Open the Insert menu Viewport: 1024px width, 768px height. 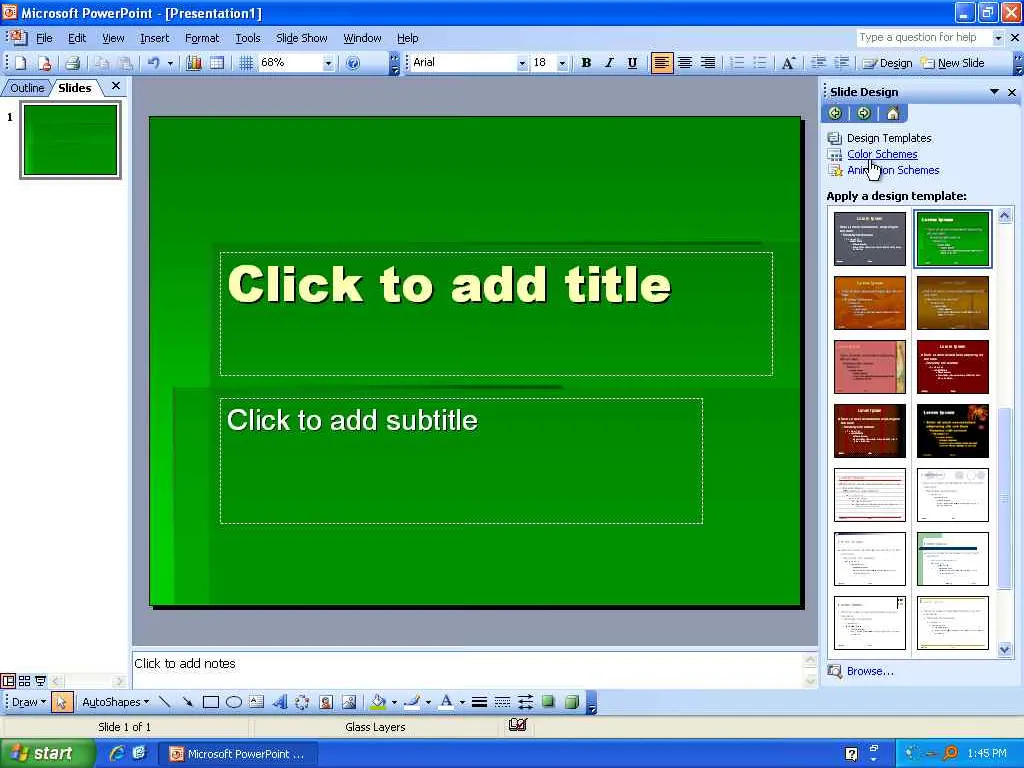154,38
